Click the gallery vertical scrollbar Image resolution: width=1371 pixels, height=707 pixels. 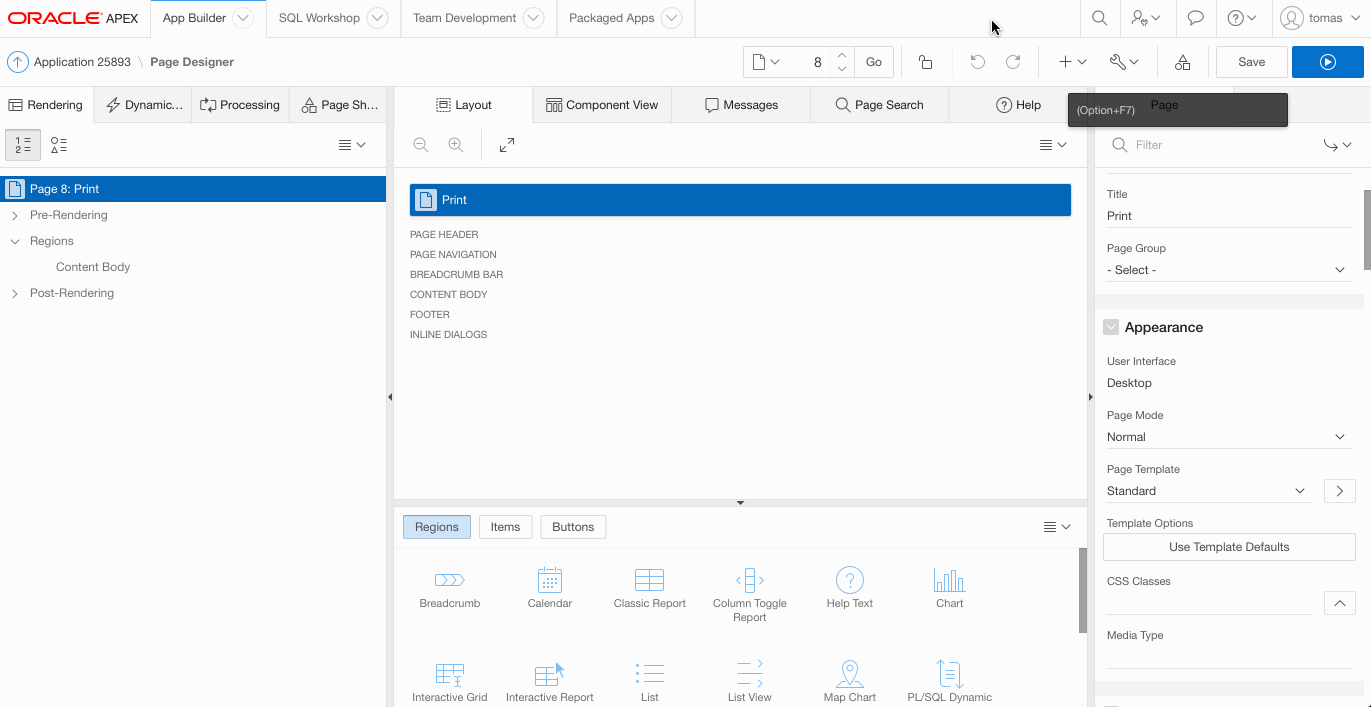tap(1082, 590)
